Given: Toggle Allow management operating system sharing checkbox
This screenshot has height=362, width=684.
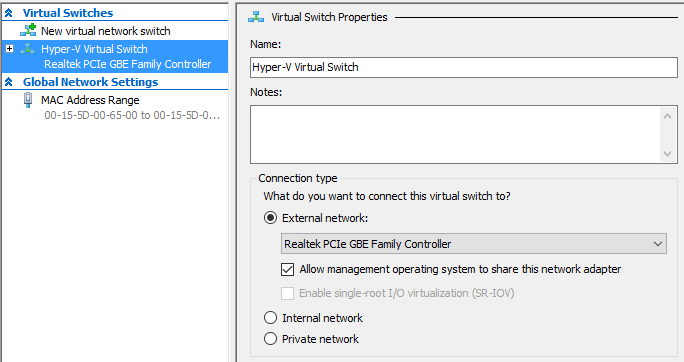Looking at the screenshot, I should click(x=287, y=270).
